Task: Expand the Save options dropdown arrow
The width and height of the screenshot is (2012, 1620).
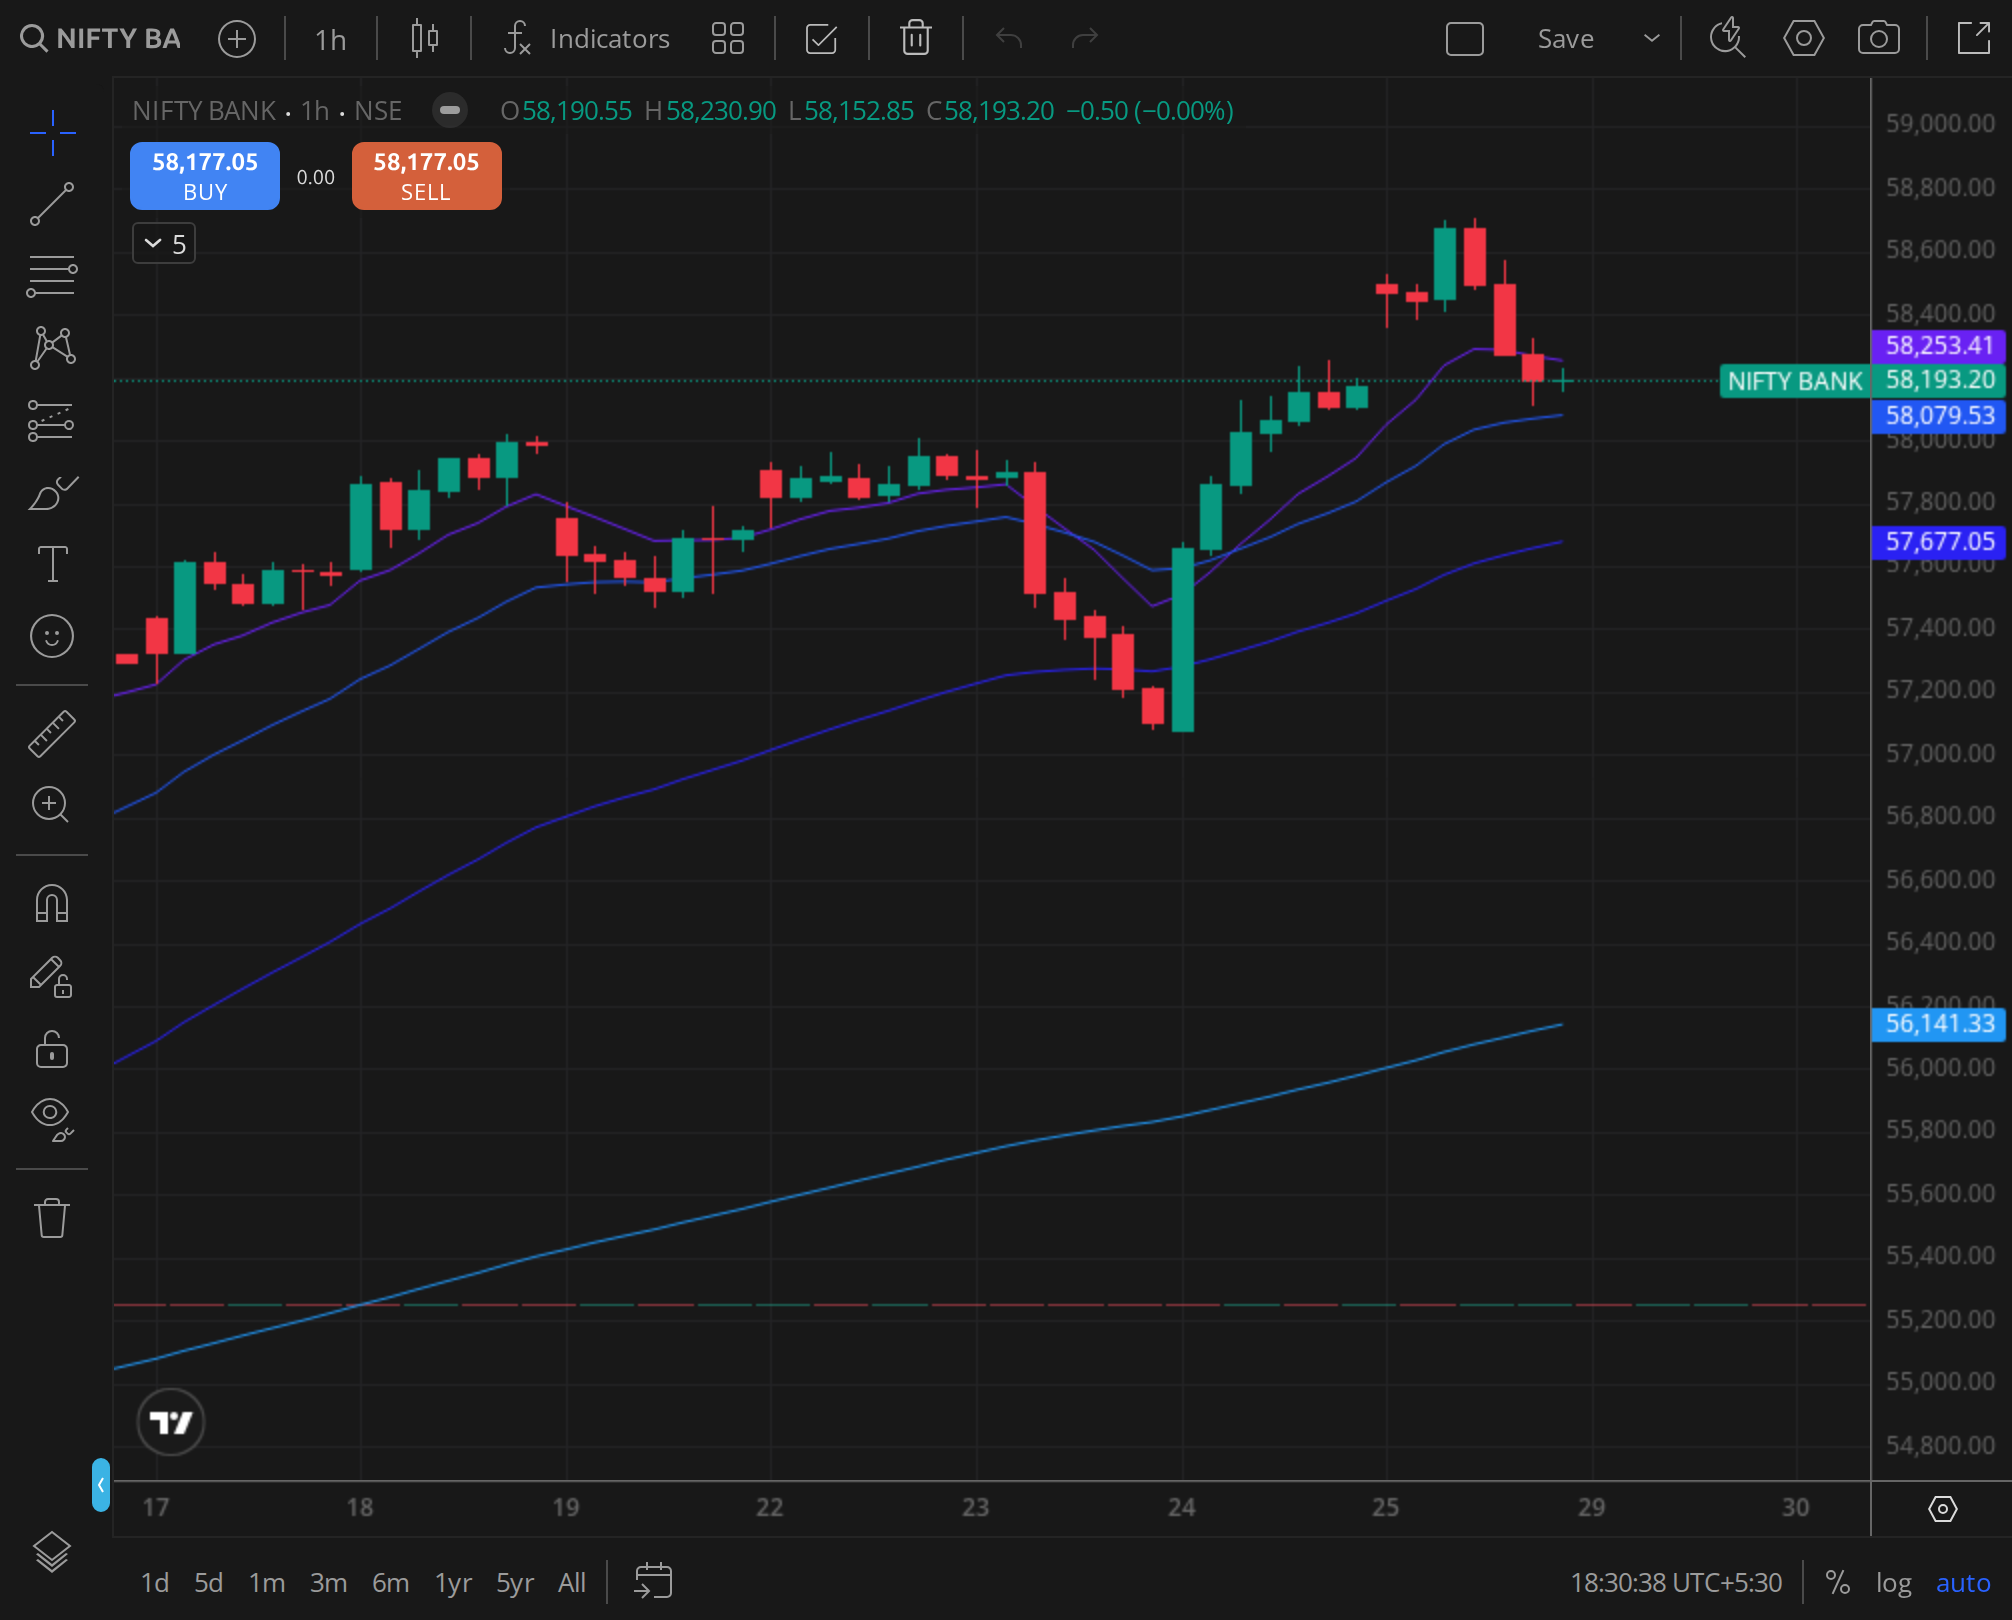Action: pyautogui.click(x=1652, y=39)
